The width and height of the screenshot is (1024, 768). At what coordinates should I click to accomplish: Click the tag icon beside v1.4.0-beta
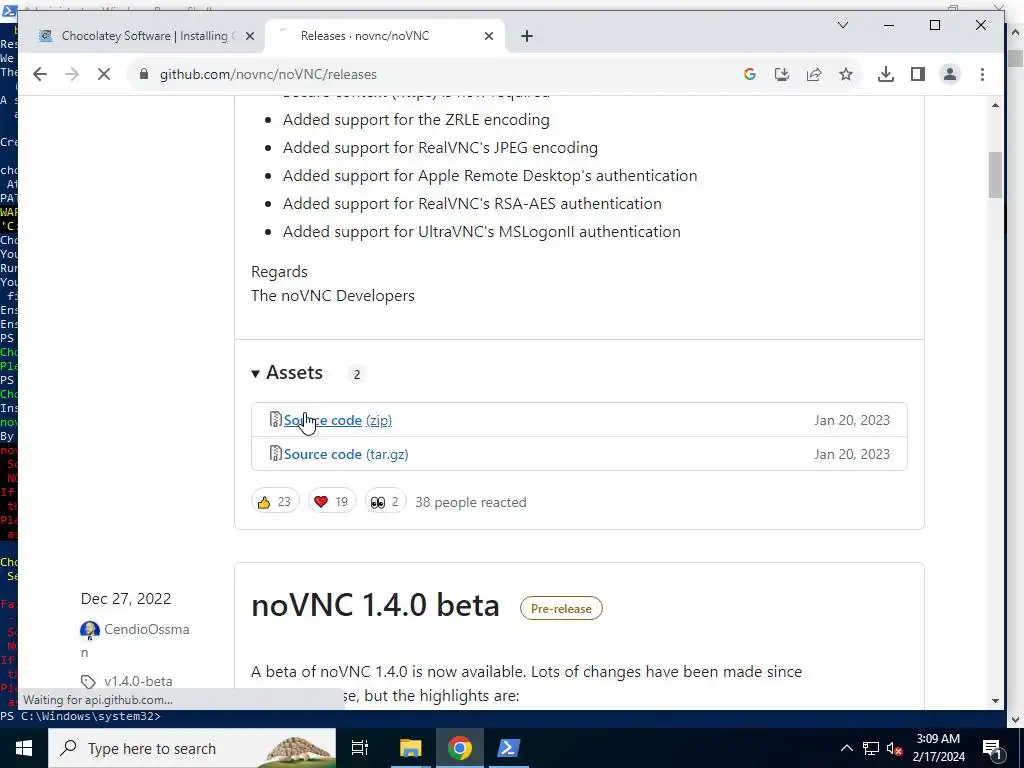88,682
